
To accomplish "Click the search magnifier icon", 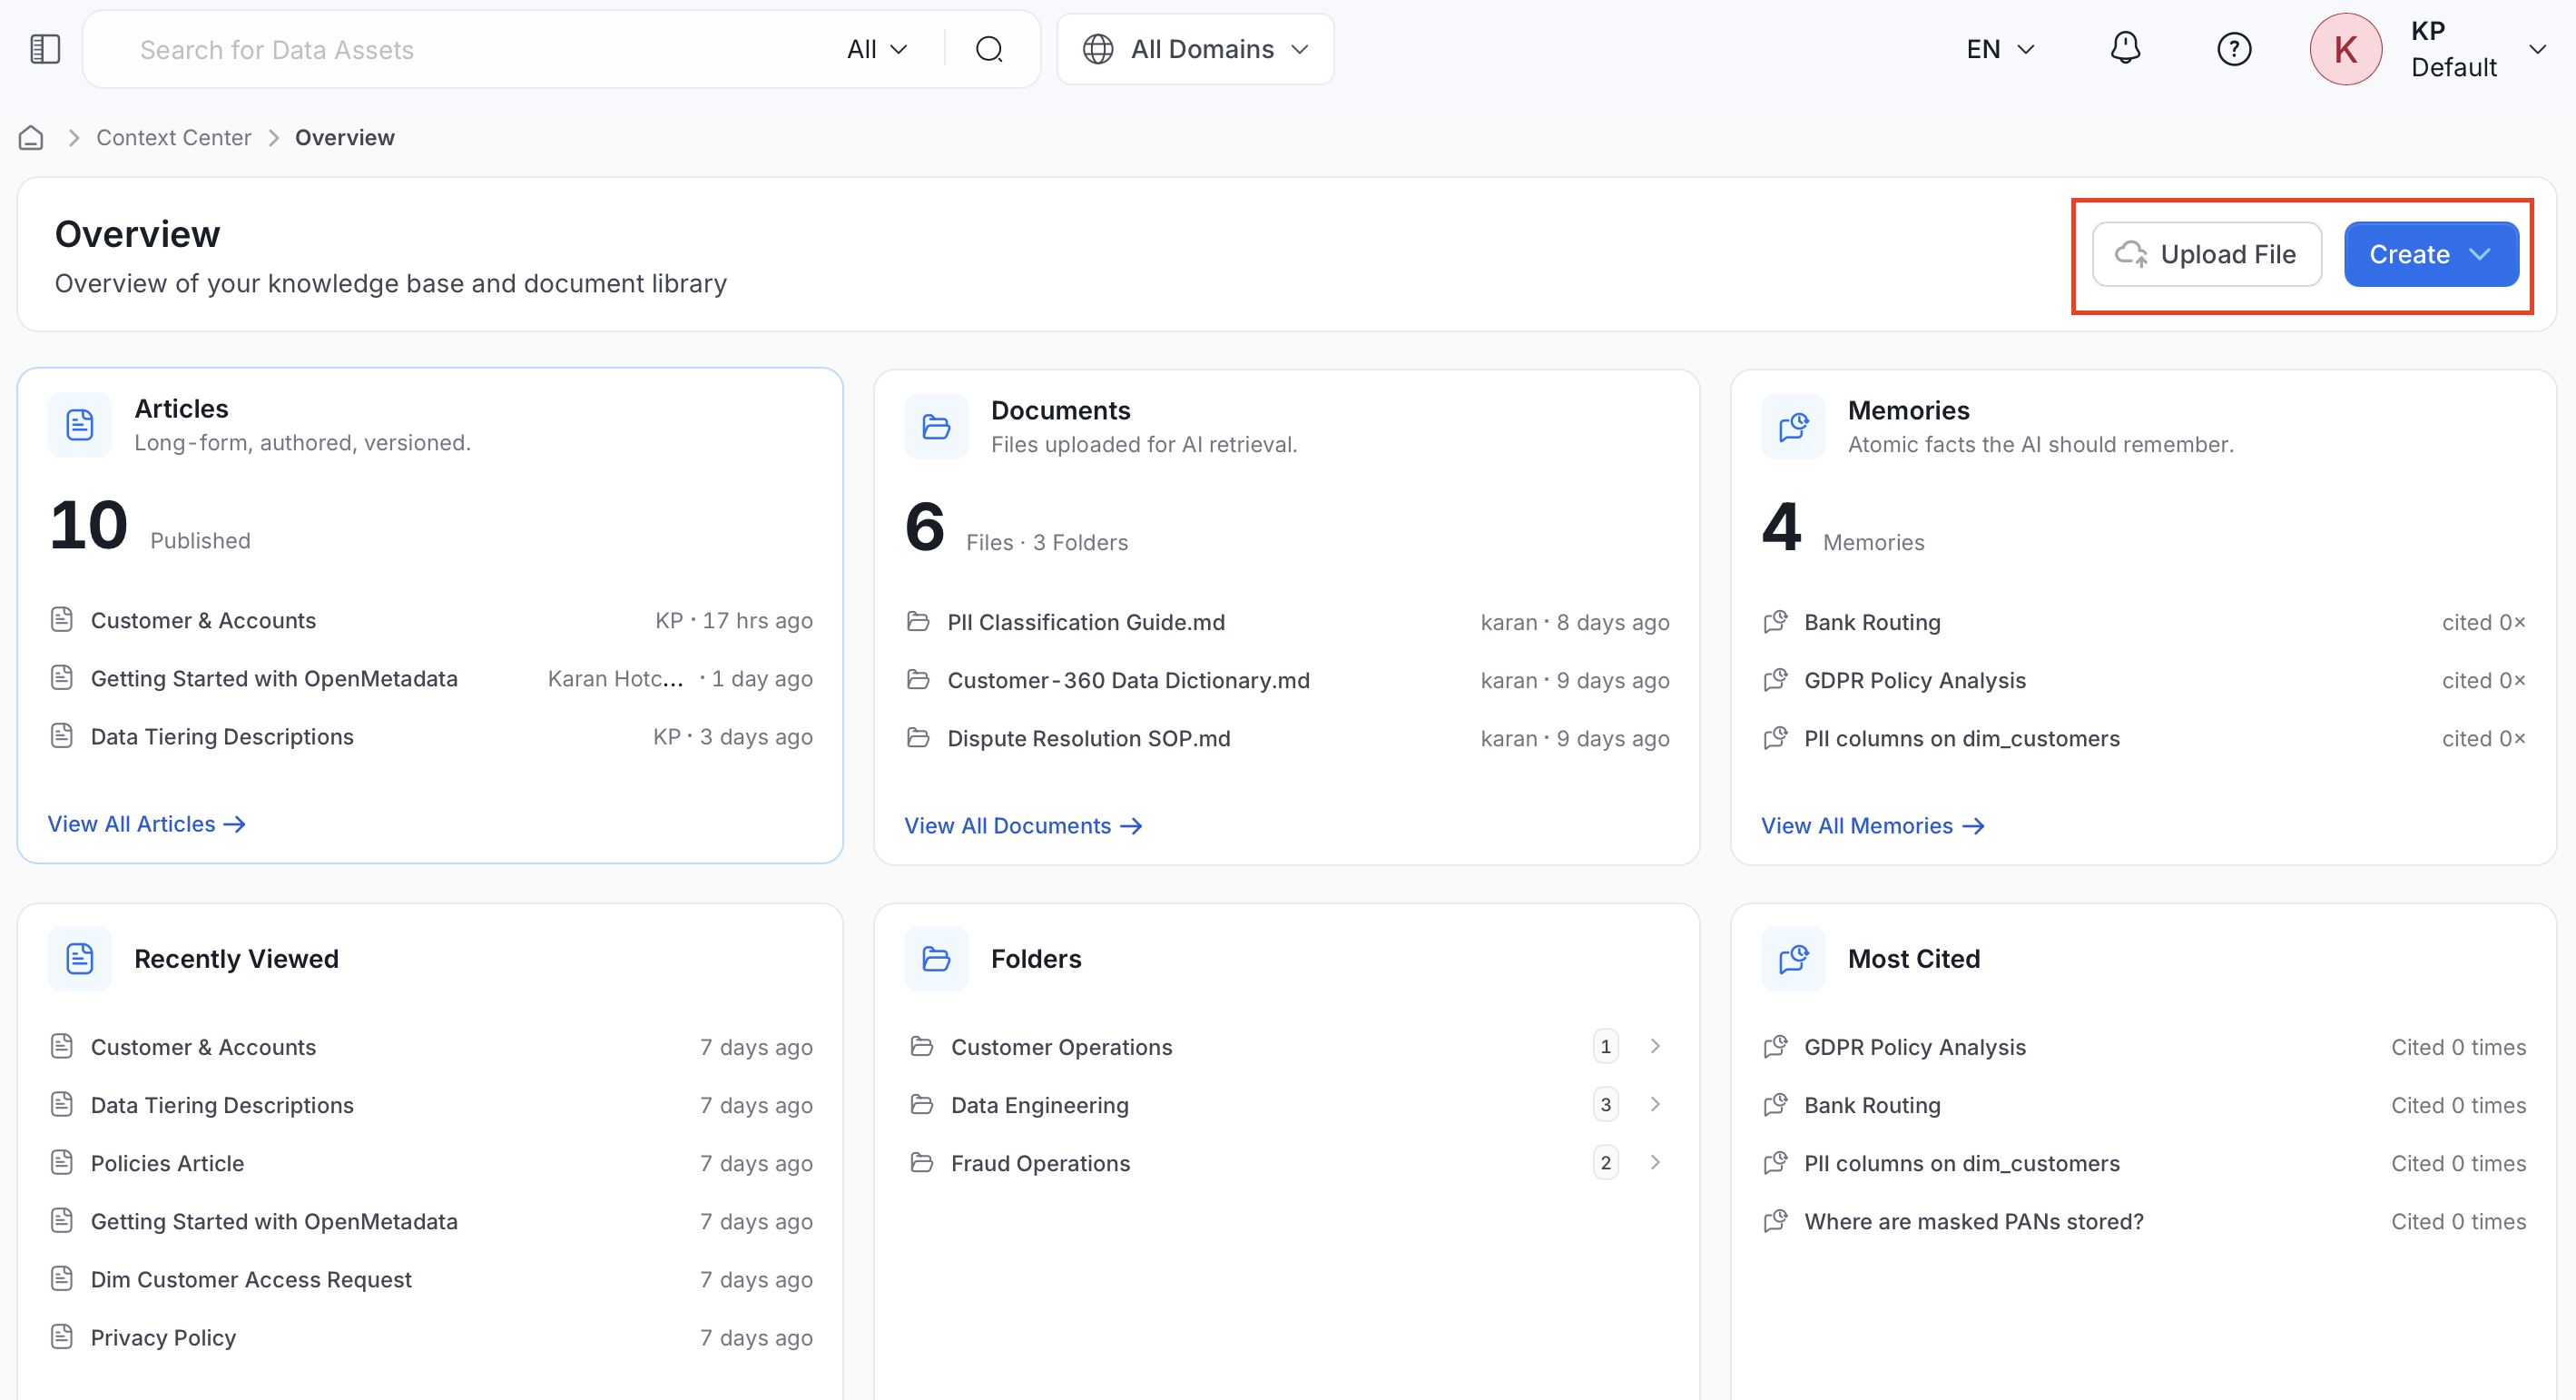I will [989, 49].
